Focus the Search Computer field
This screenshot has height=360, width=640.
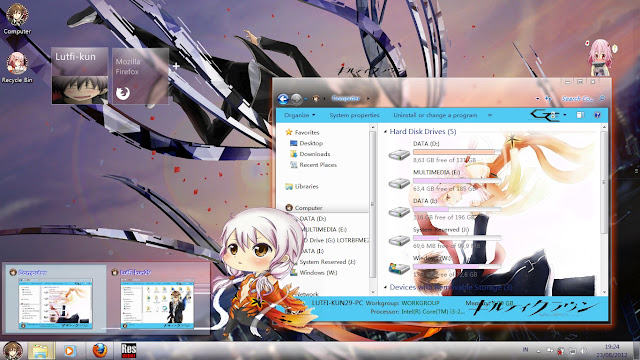(577, 99)
